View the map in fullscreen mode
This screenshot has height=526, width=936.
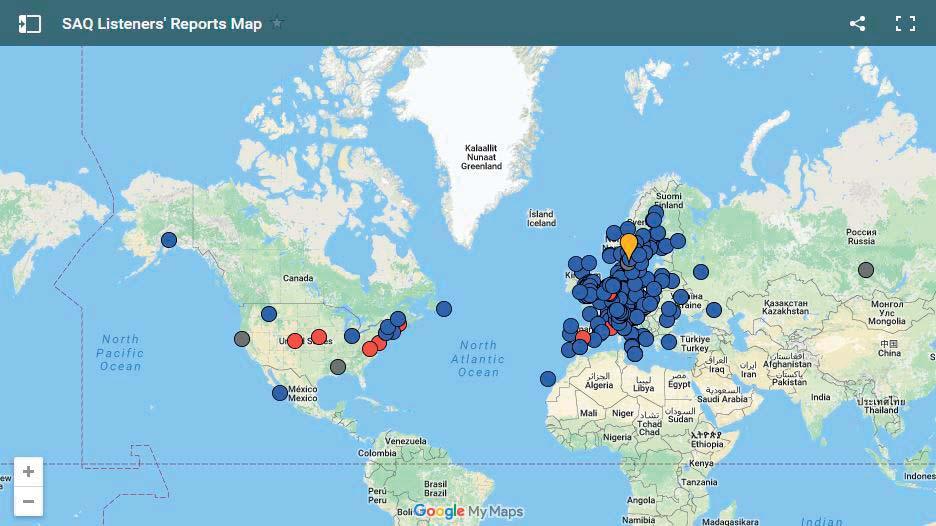(x=905, y=23)
